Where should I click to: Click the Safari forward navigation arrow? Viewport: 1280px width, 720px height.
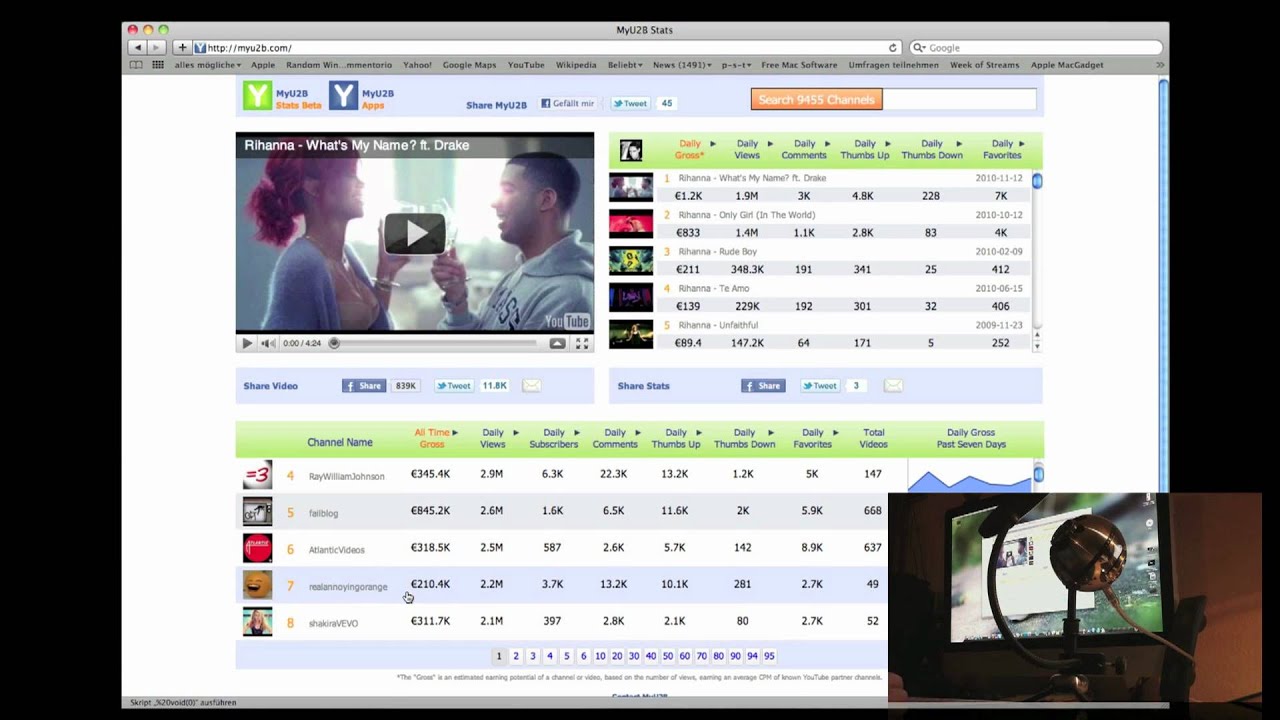tap(156, 47)
